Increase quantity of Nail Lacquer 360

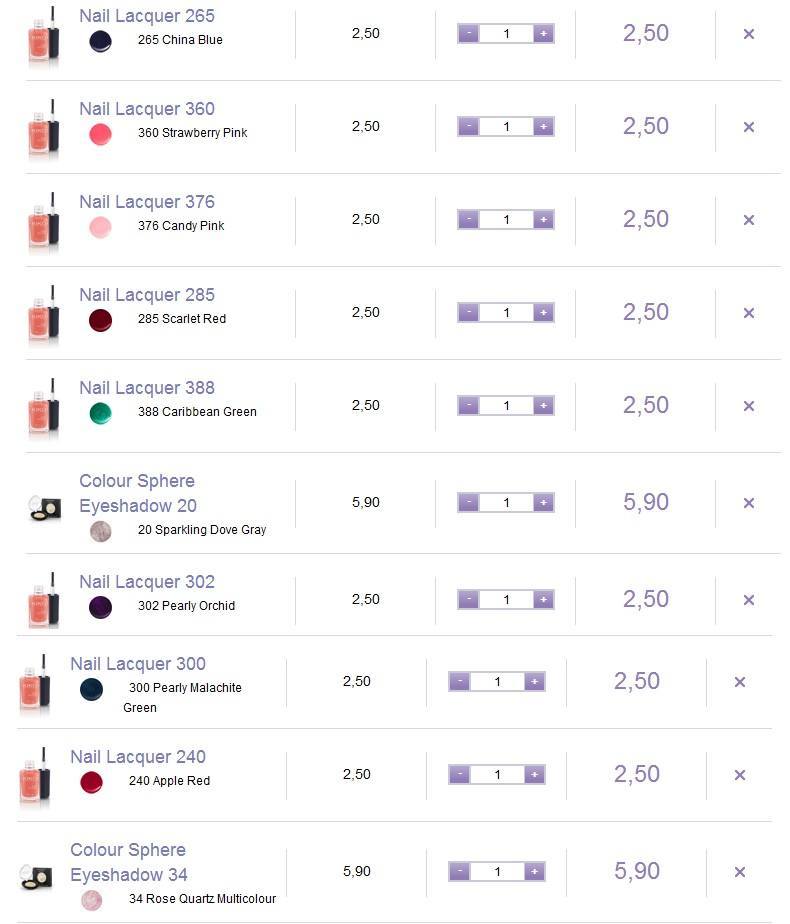pos(543,127)
